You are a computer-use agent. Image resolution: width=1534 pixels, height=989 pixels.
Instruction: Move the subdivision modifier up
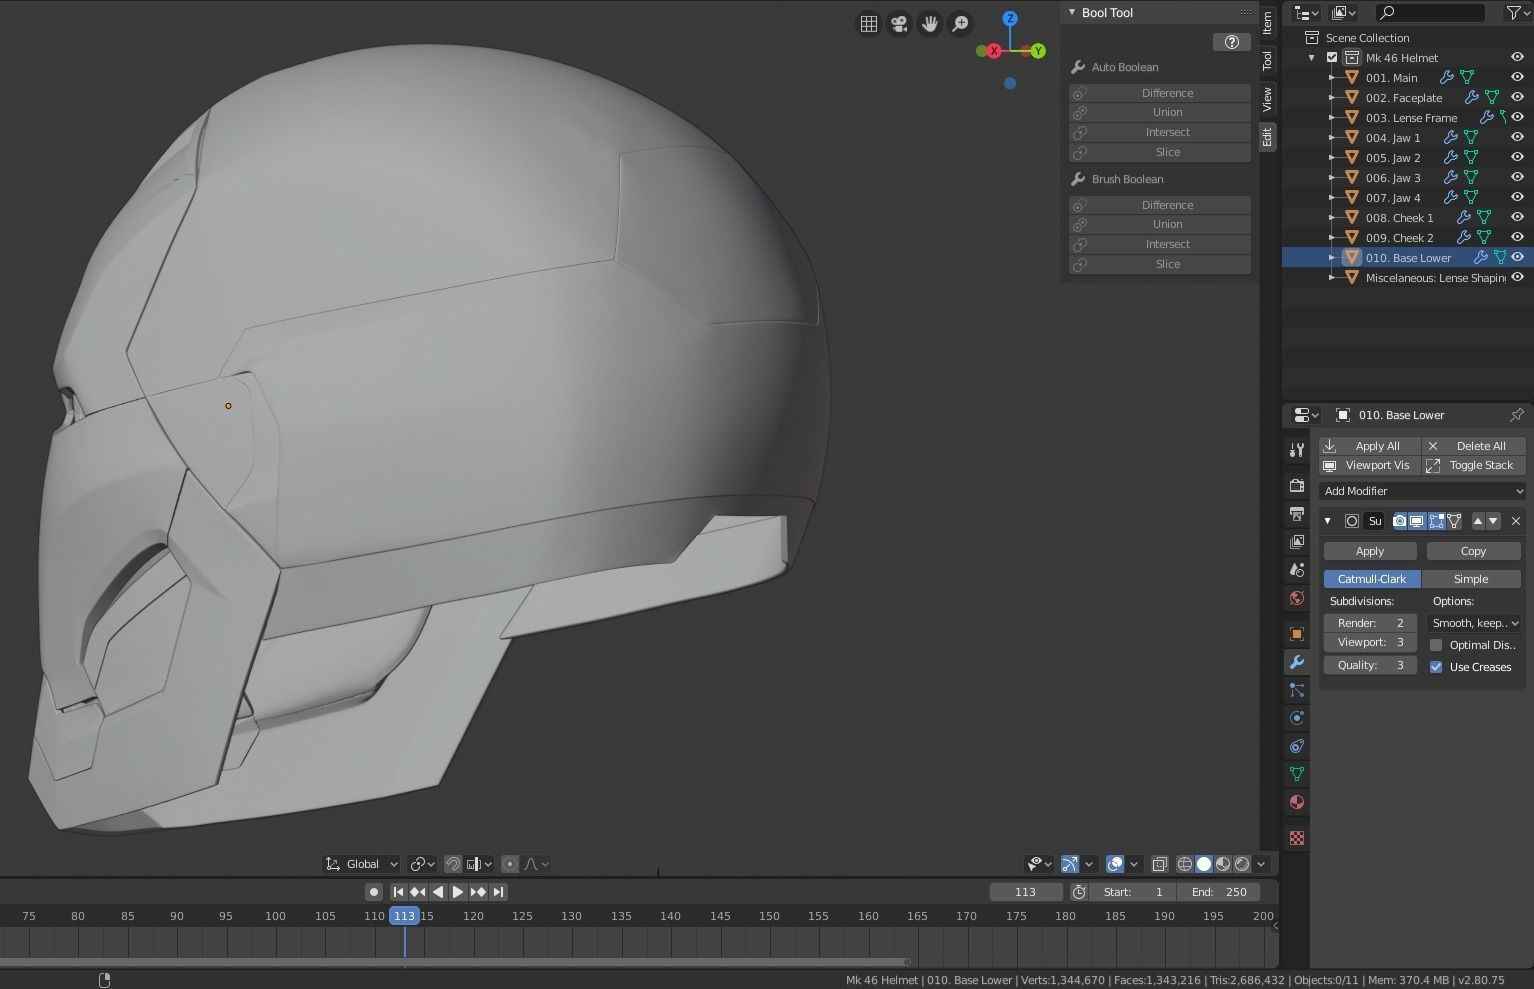point(1478,521)
